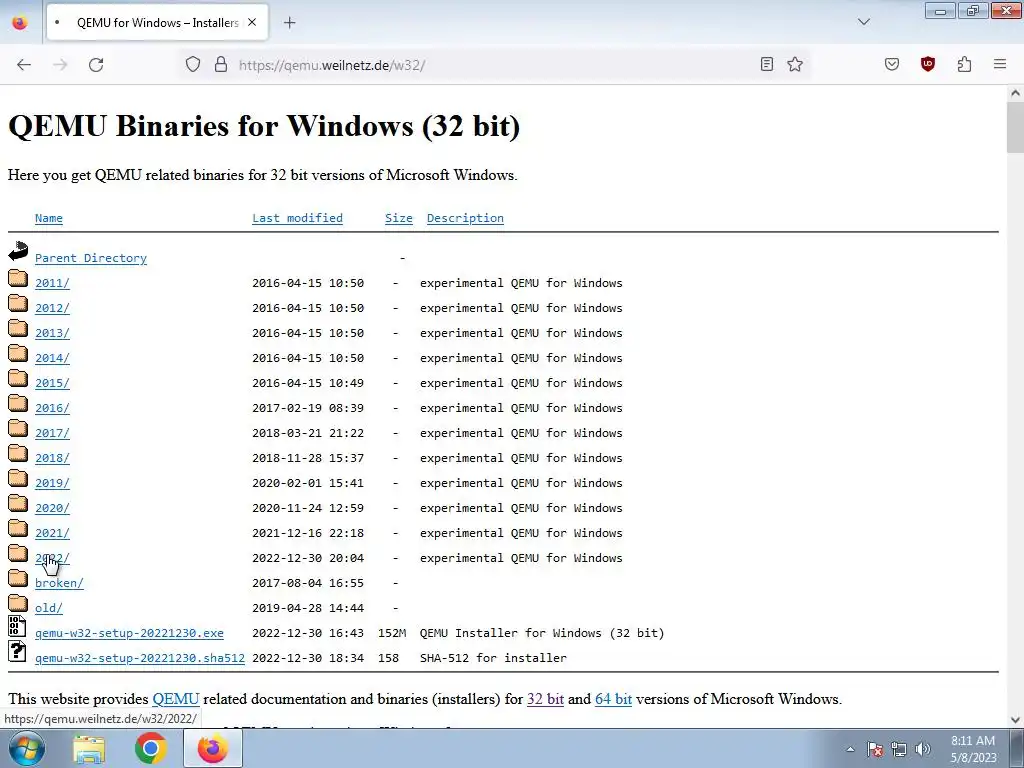
Task: Close the QEMU for Windows tab
Action: (x=252, y=22)
